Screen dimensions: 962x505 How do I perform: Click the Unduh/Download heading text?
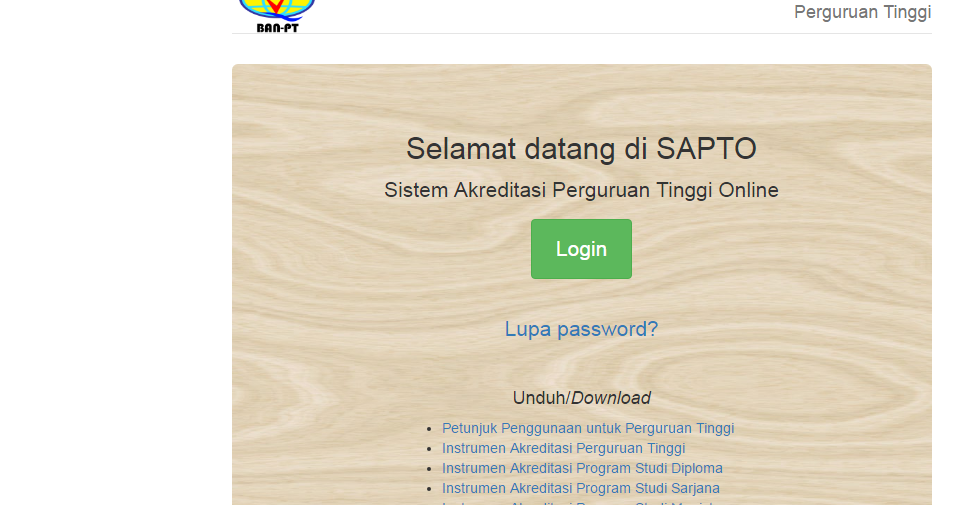pyautogui.click(x=581, y=398)
